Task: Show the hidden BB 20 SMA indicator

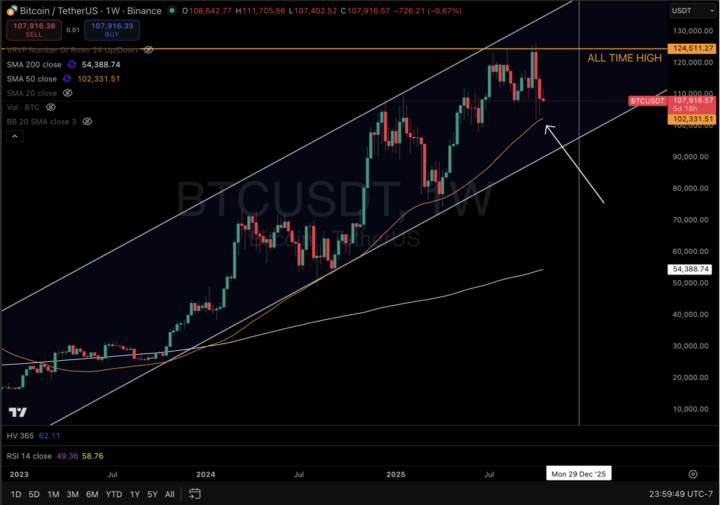Action: coord(87,121)
